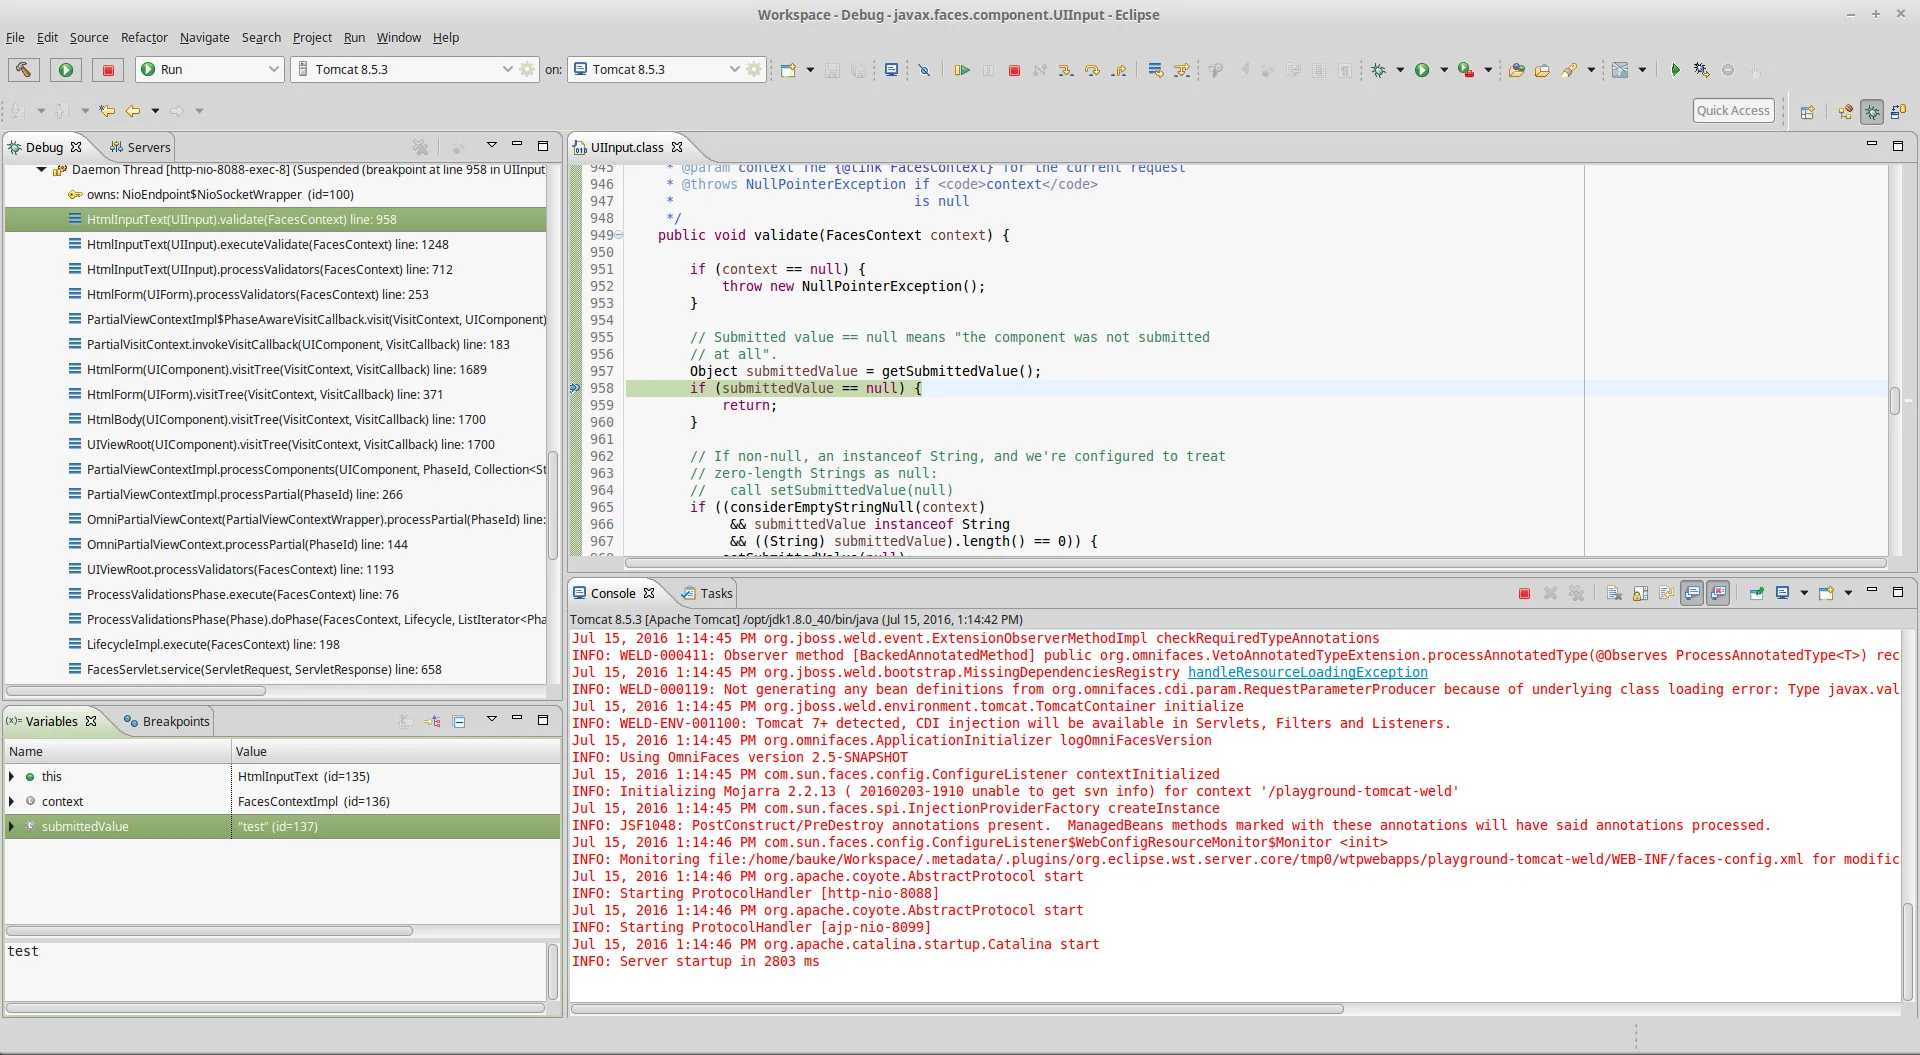Screen dimensions: 1920x1055
Task: Switch to the Debug perspective button
Action: coord(1872,111)
